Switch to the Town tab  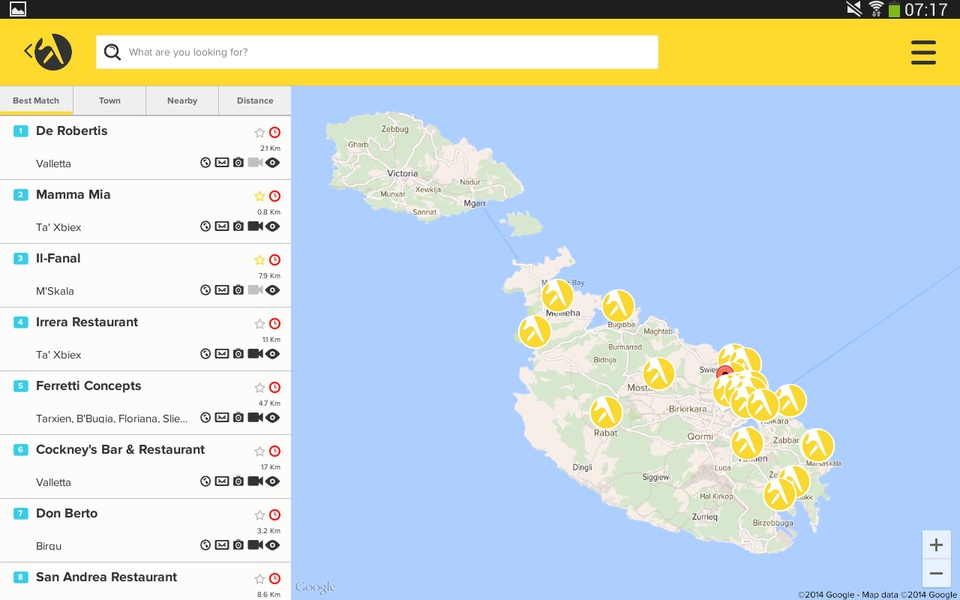tap(110, 100)
